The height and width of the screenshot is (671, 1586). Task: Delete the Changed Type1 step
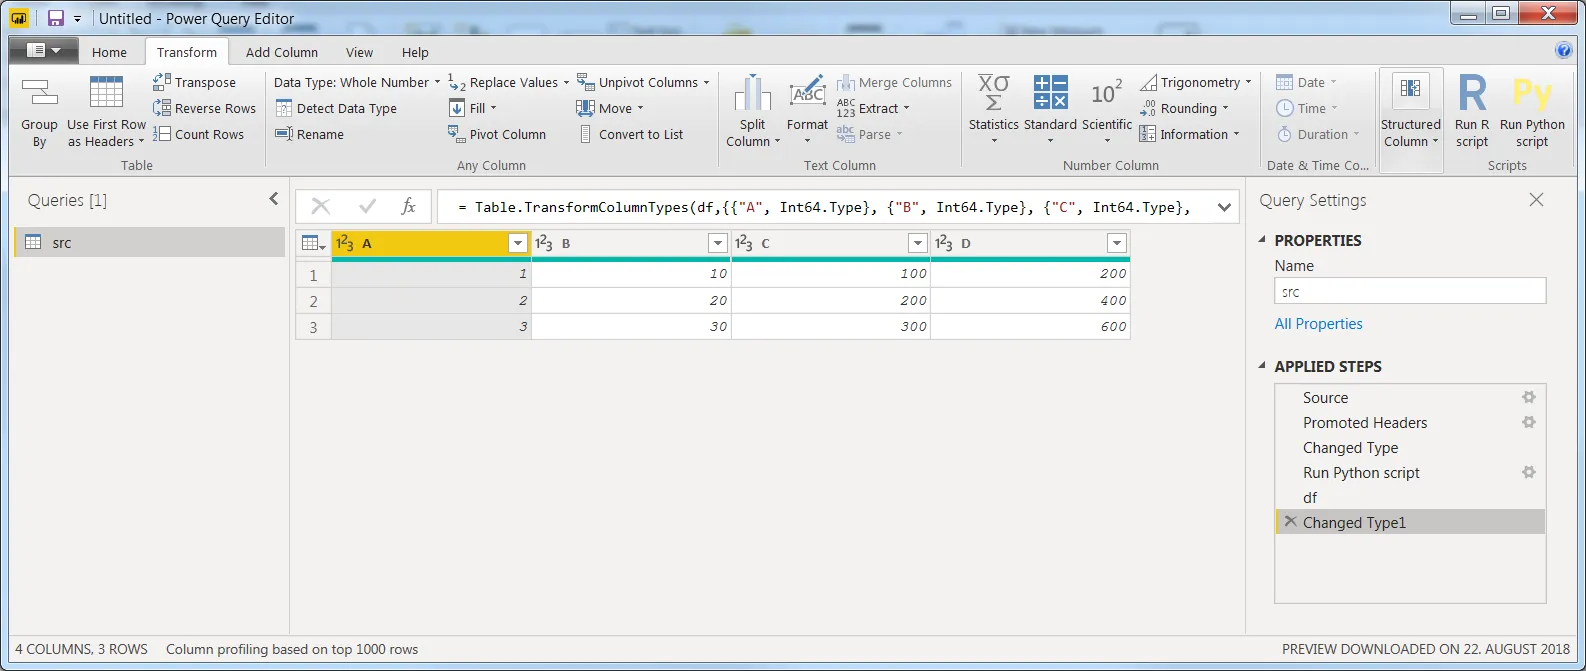[x=1290, y=521]
